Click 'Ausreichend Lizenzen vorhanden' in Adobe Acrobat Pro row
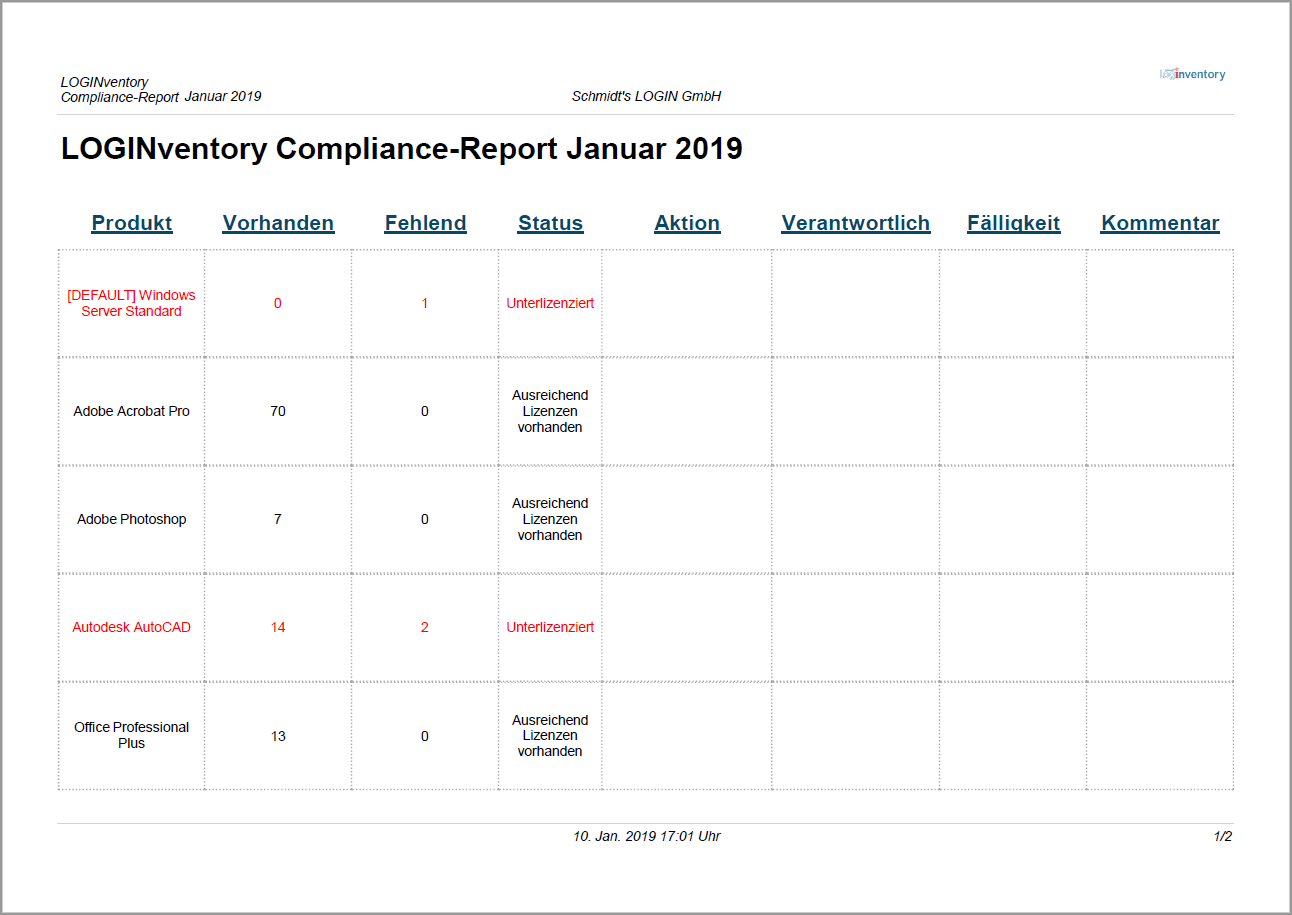 (550, 411)
